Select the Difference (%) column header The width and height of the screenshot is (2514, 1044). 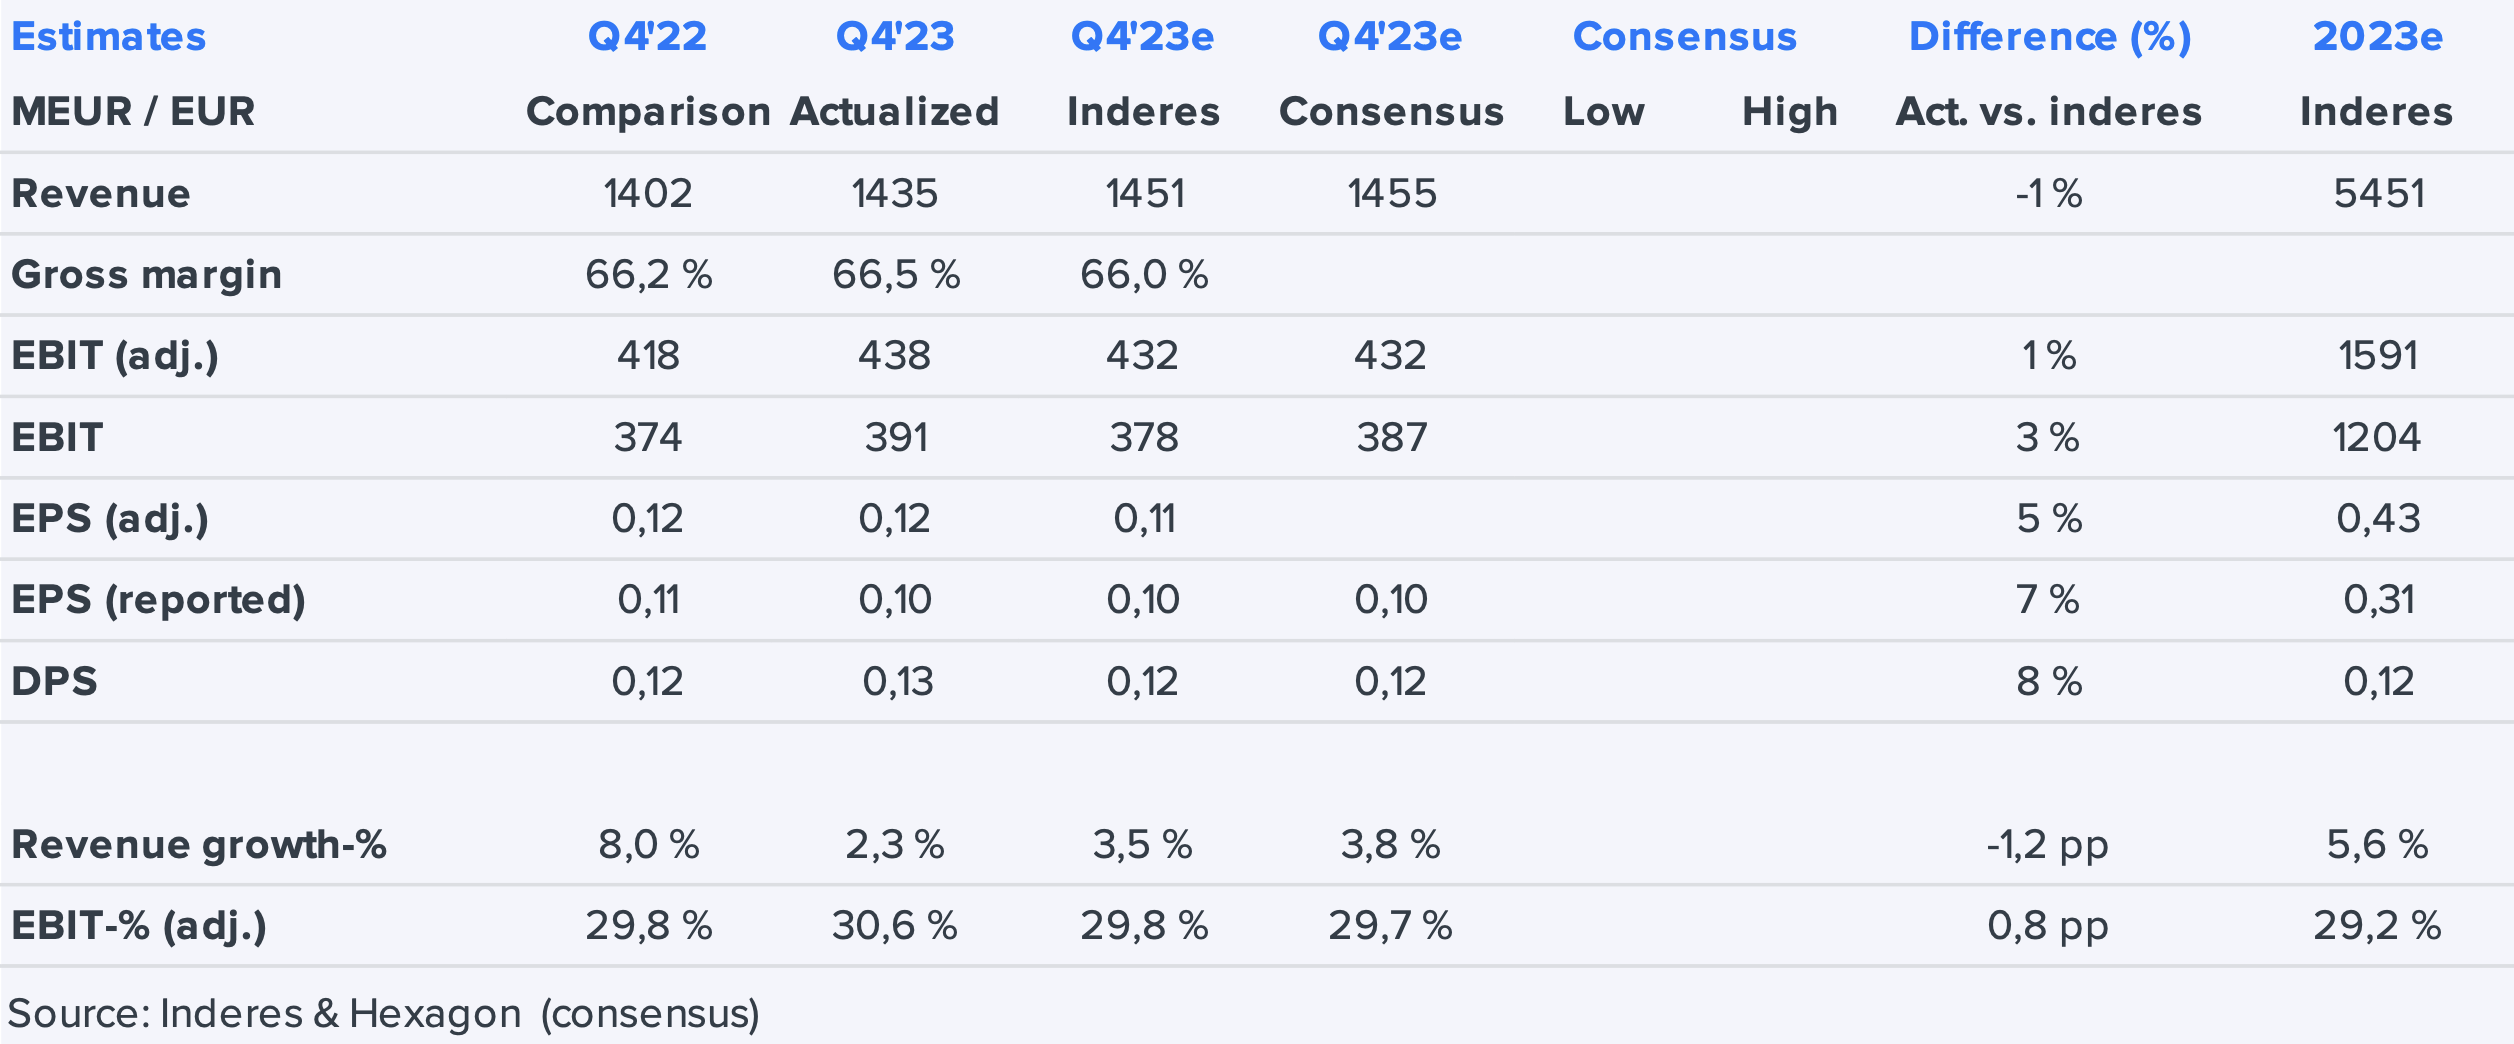tap(2049, 37)
